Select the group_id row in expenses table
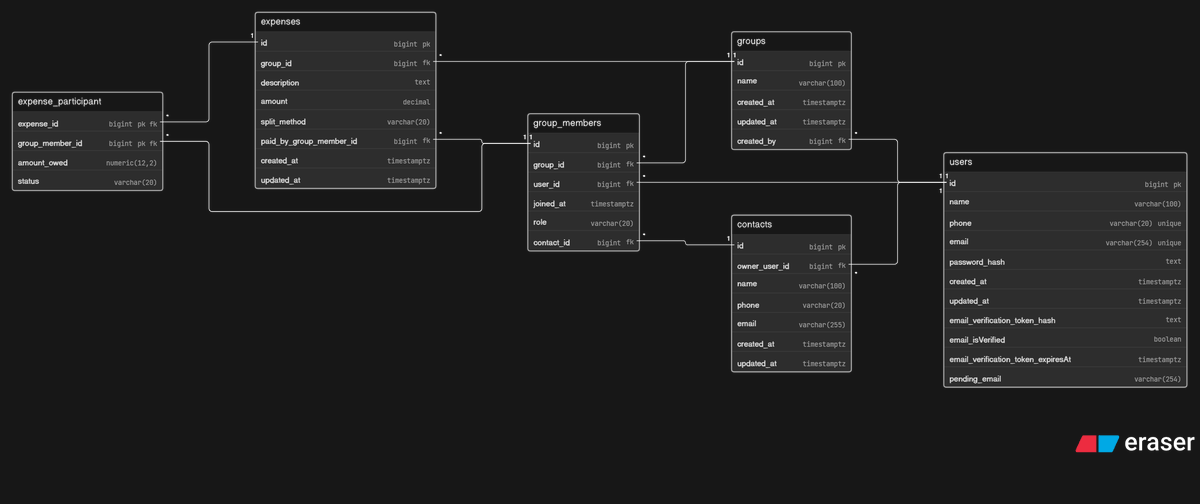1200x504 pixels. [x=345, y=63]
